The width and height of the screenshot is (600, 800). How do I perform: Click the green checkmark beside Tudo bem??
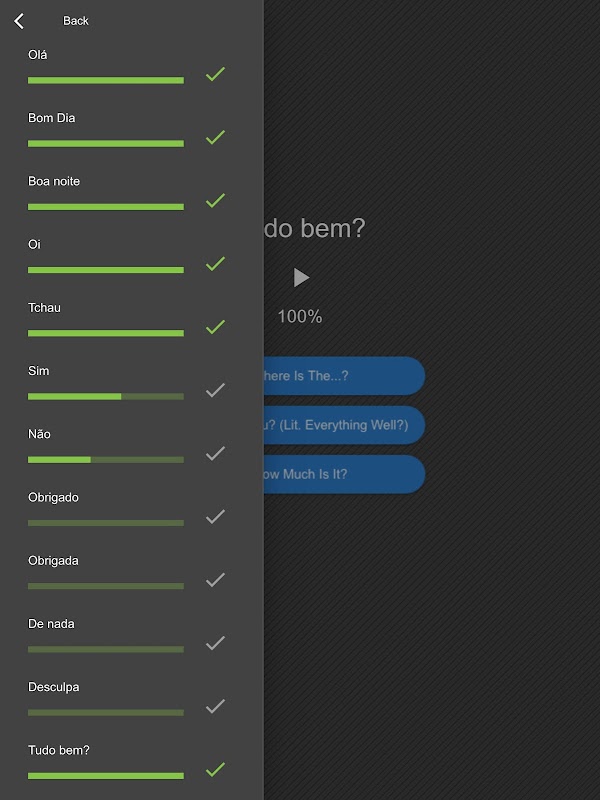(x=215, y=769)
